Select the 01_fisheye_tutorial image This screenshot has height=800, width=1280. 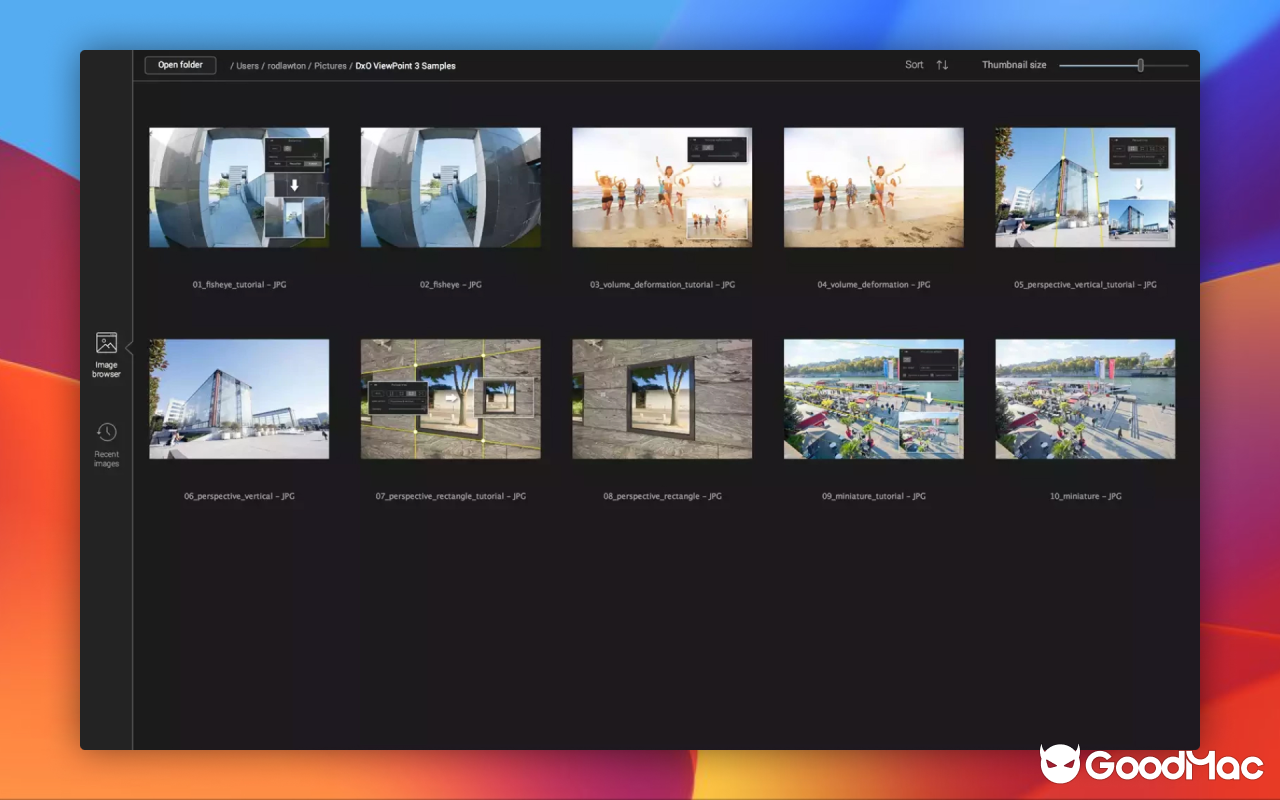239,187
